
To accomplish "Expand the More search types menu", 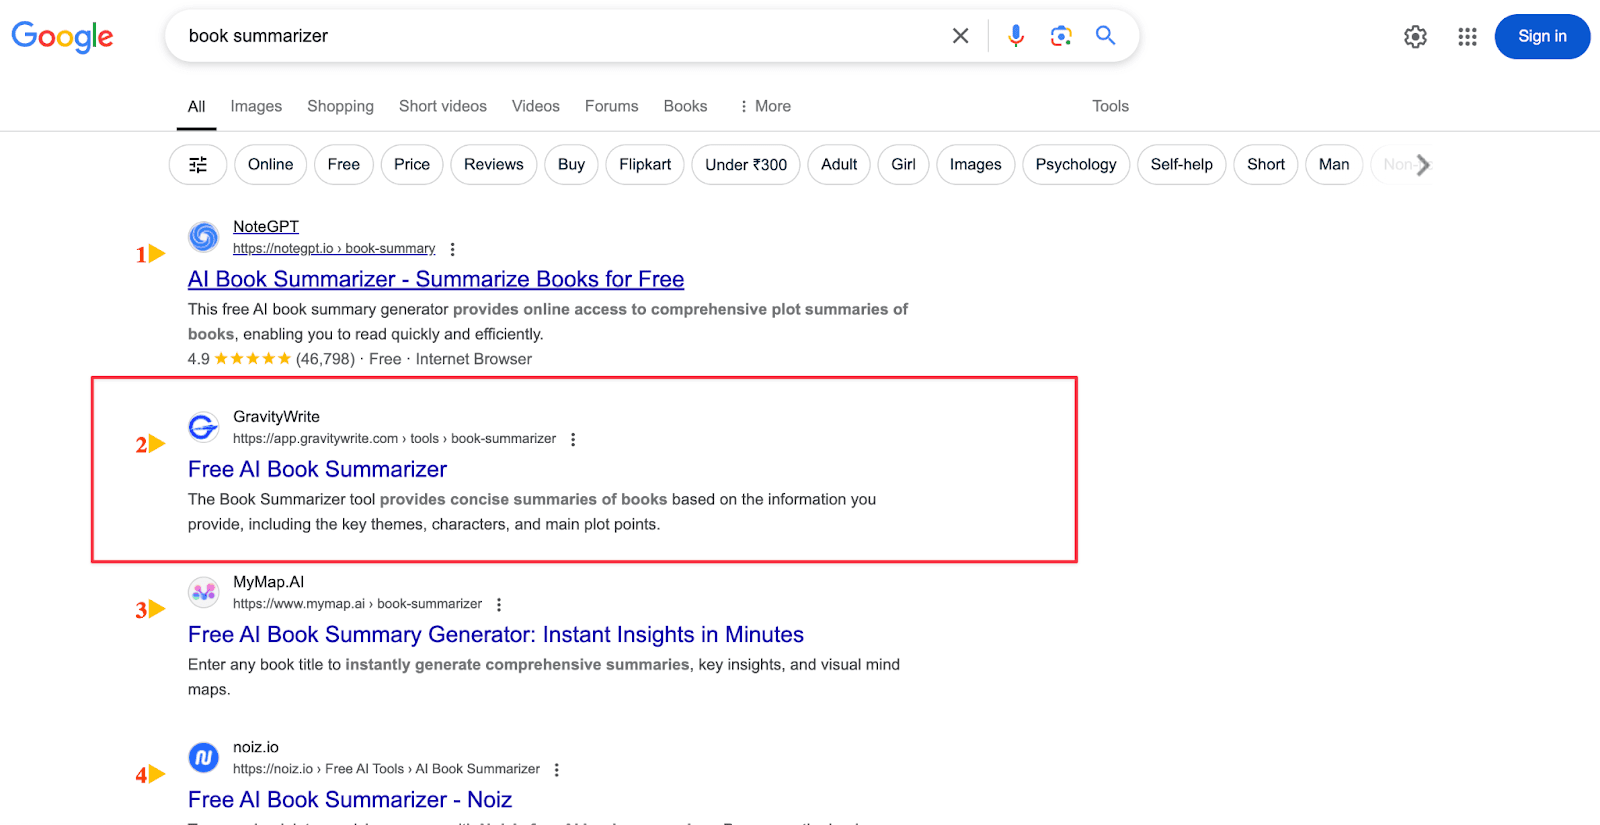I will (x=765, y=106).
